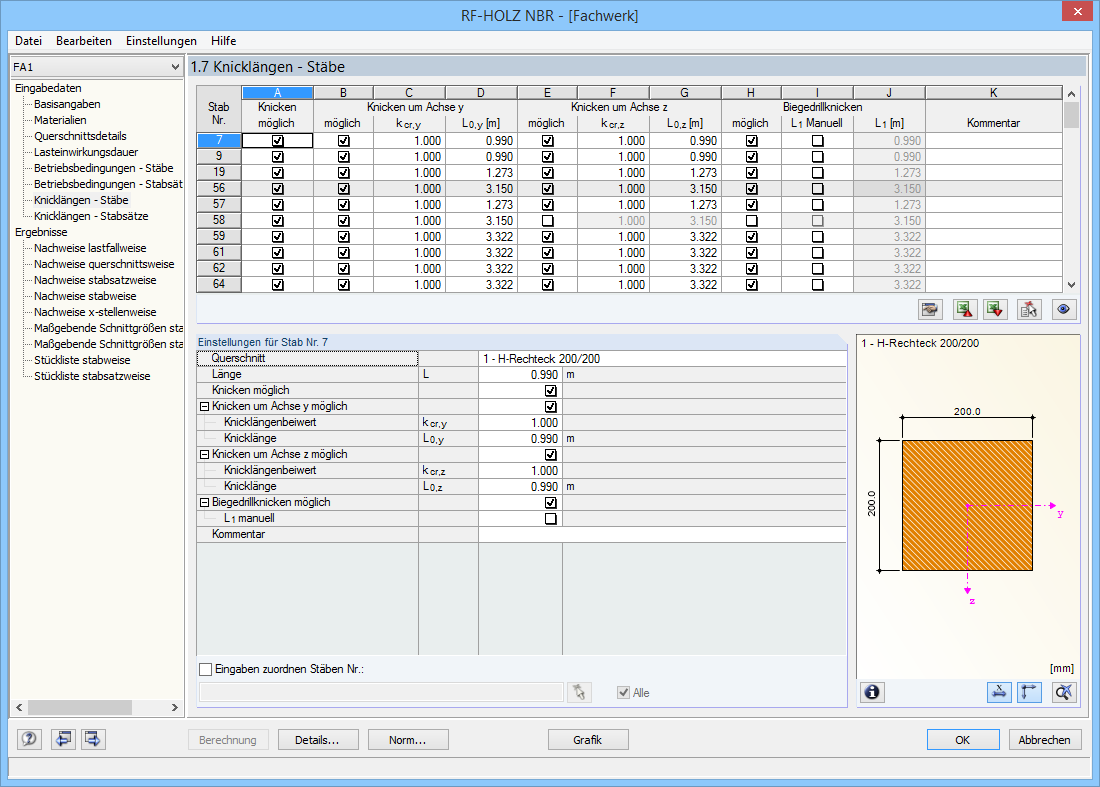
Task: Click the orange cross-section graphic
Action: (967, 505)
